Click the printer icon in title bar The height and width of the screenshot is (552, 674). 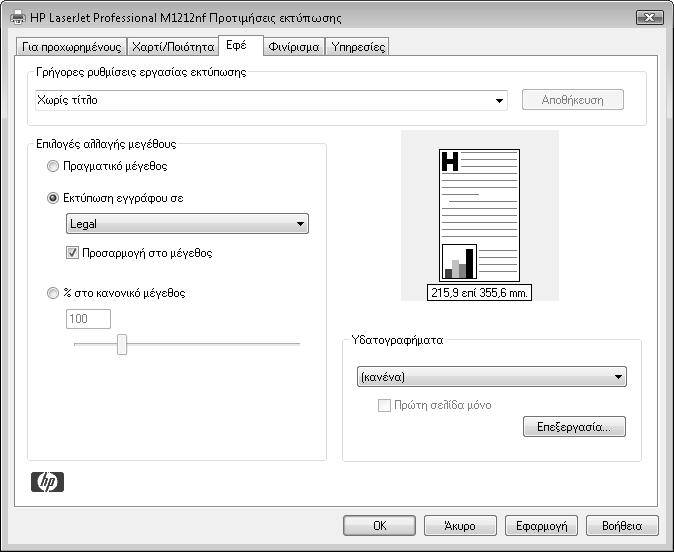(18, 18)
